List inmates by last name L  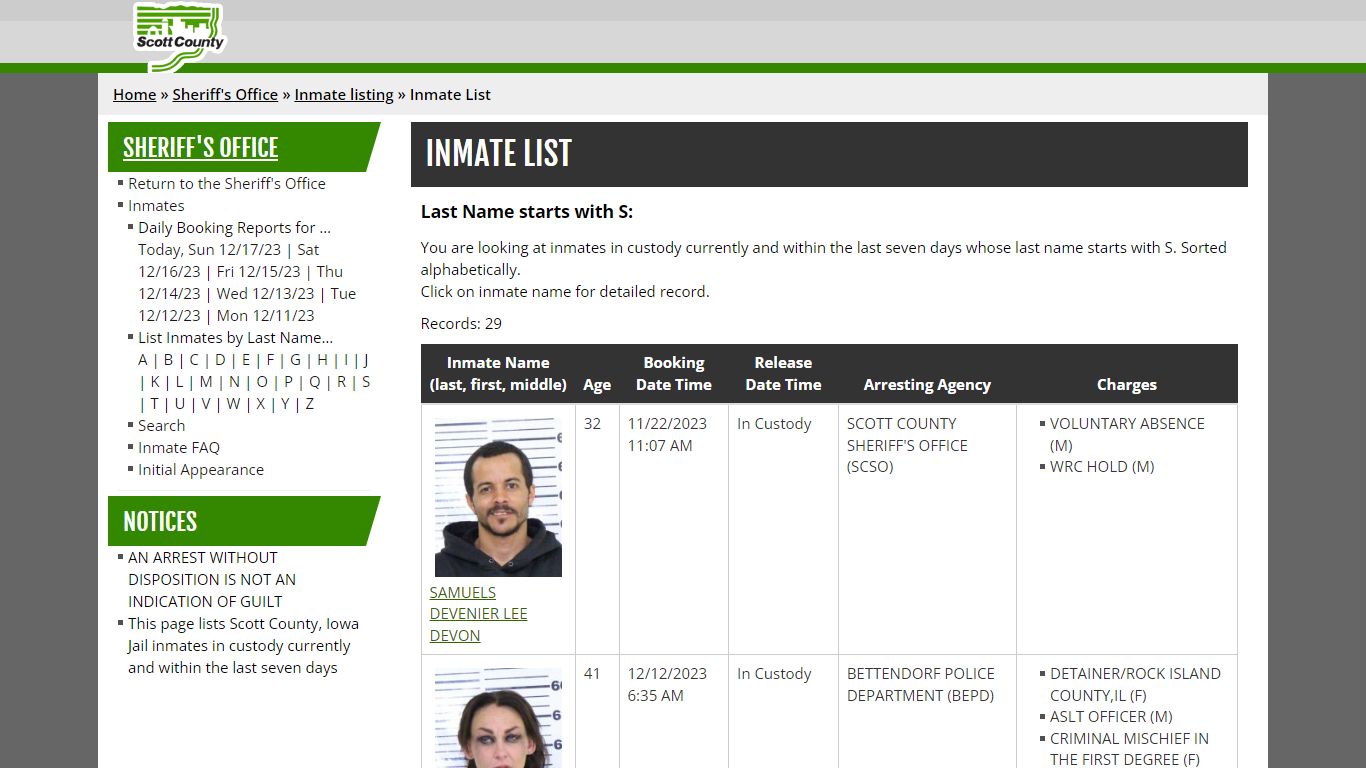[x=179, y=381]
